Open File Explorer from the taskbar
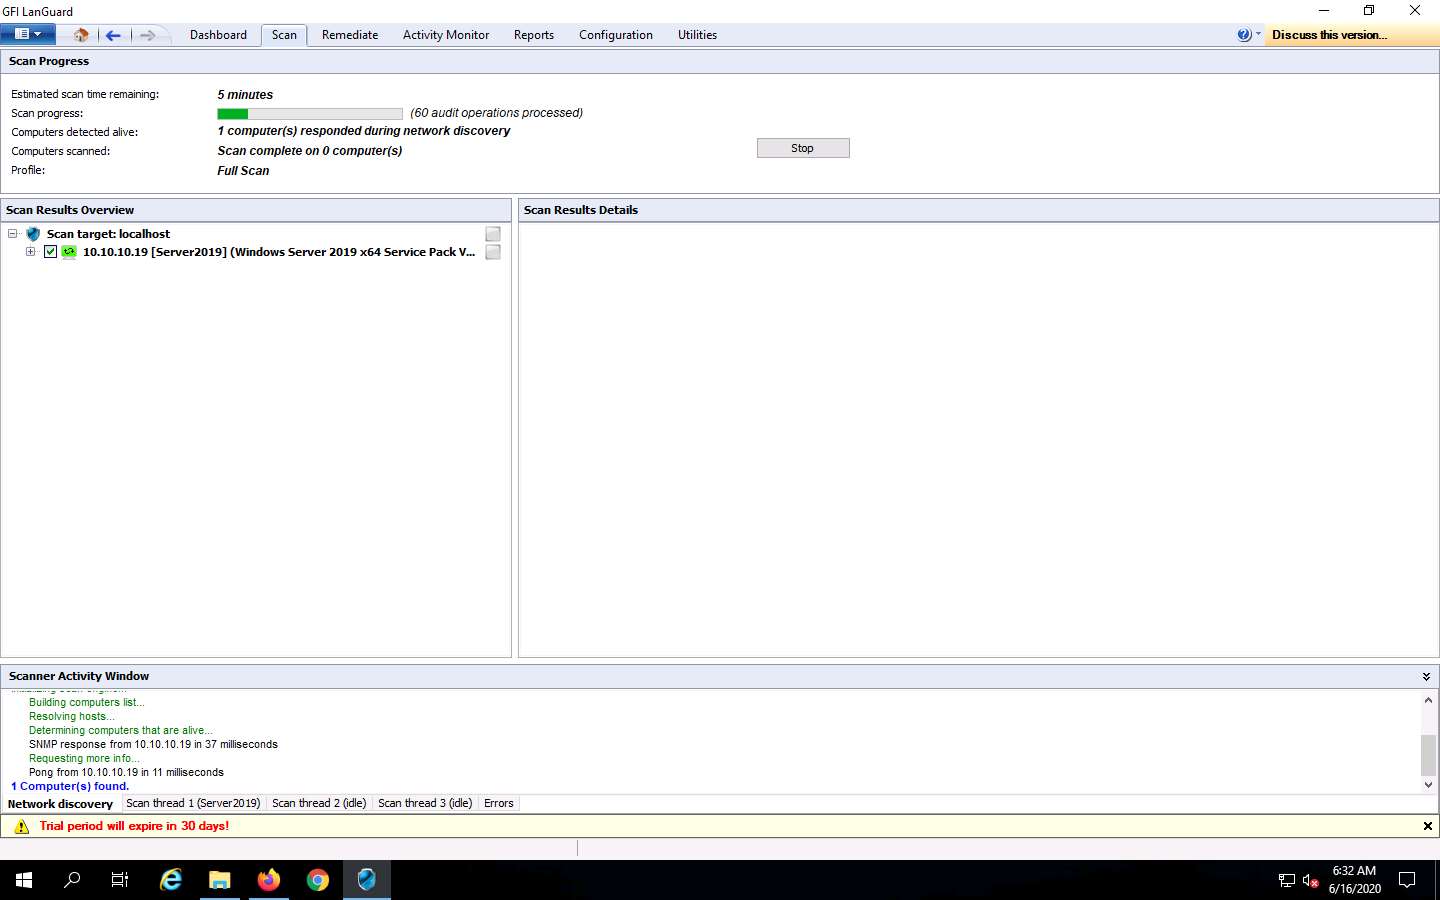The width and height of the screenshot is (1440, 900). (x=220, y=880)
